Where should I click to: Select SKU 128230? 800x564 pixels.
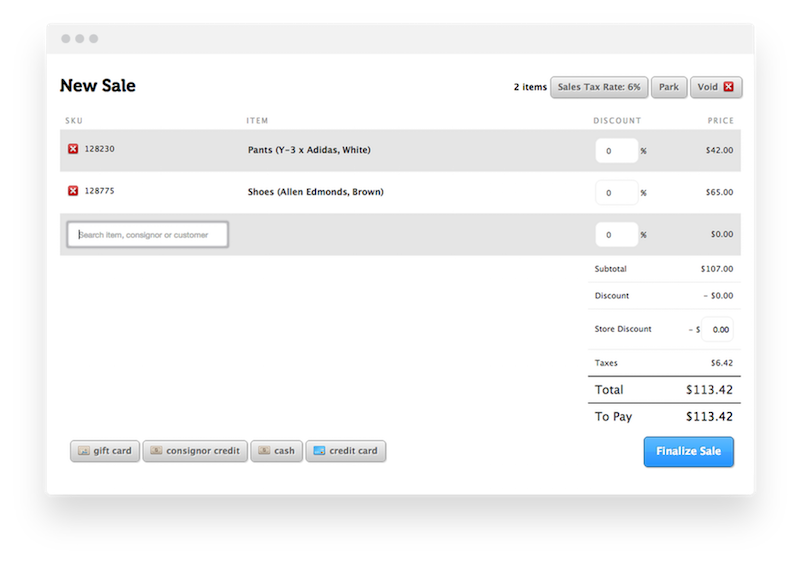tap(99, 149)
